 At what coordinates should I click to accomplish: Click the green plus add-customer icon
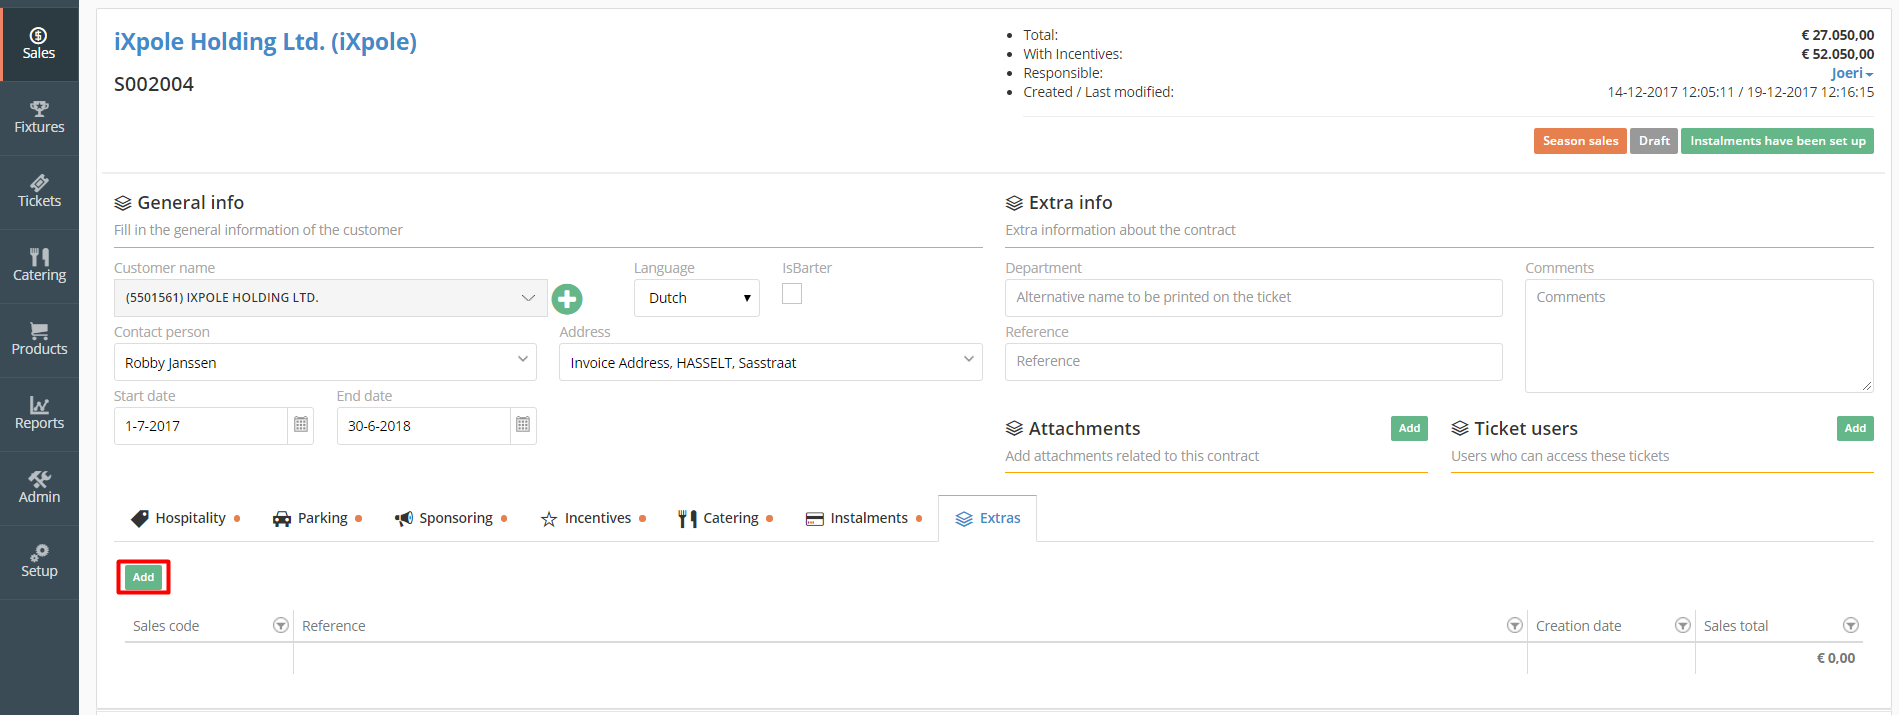click(567, 298)
